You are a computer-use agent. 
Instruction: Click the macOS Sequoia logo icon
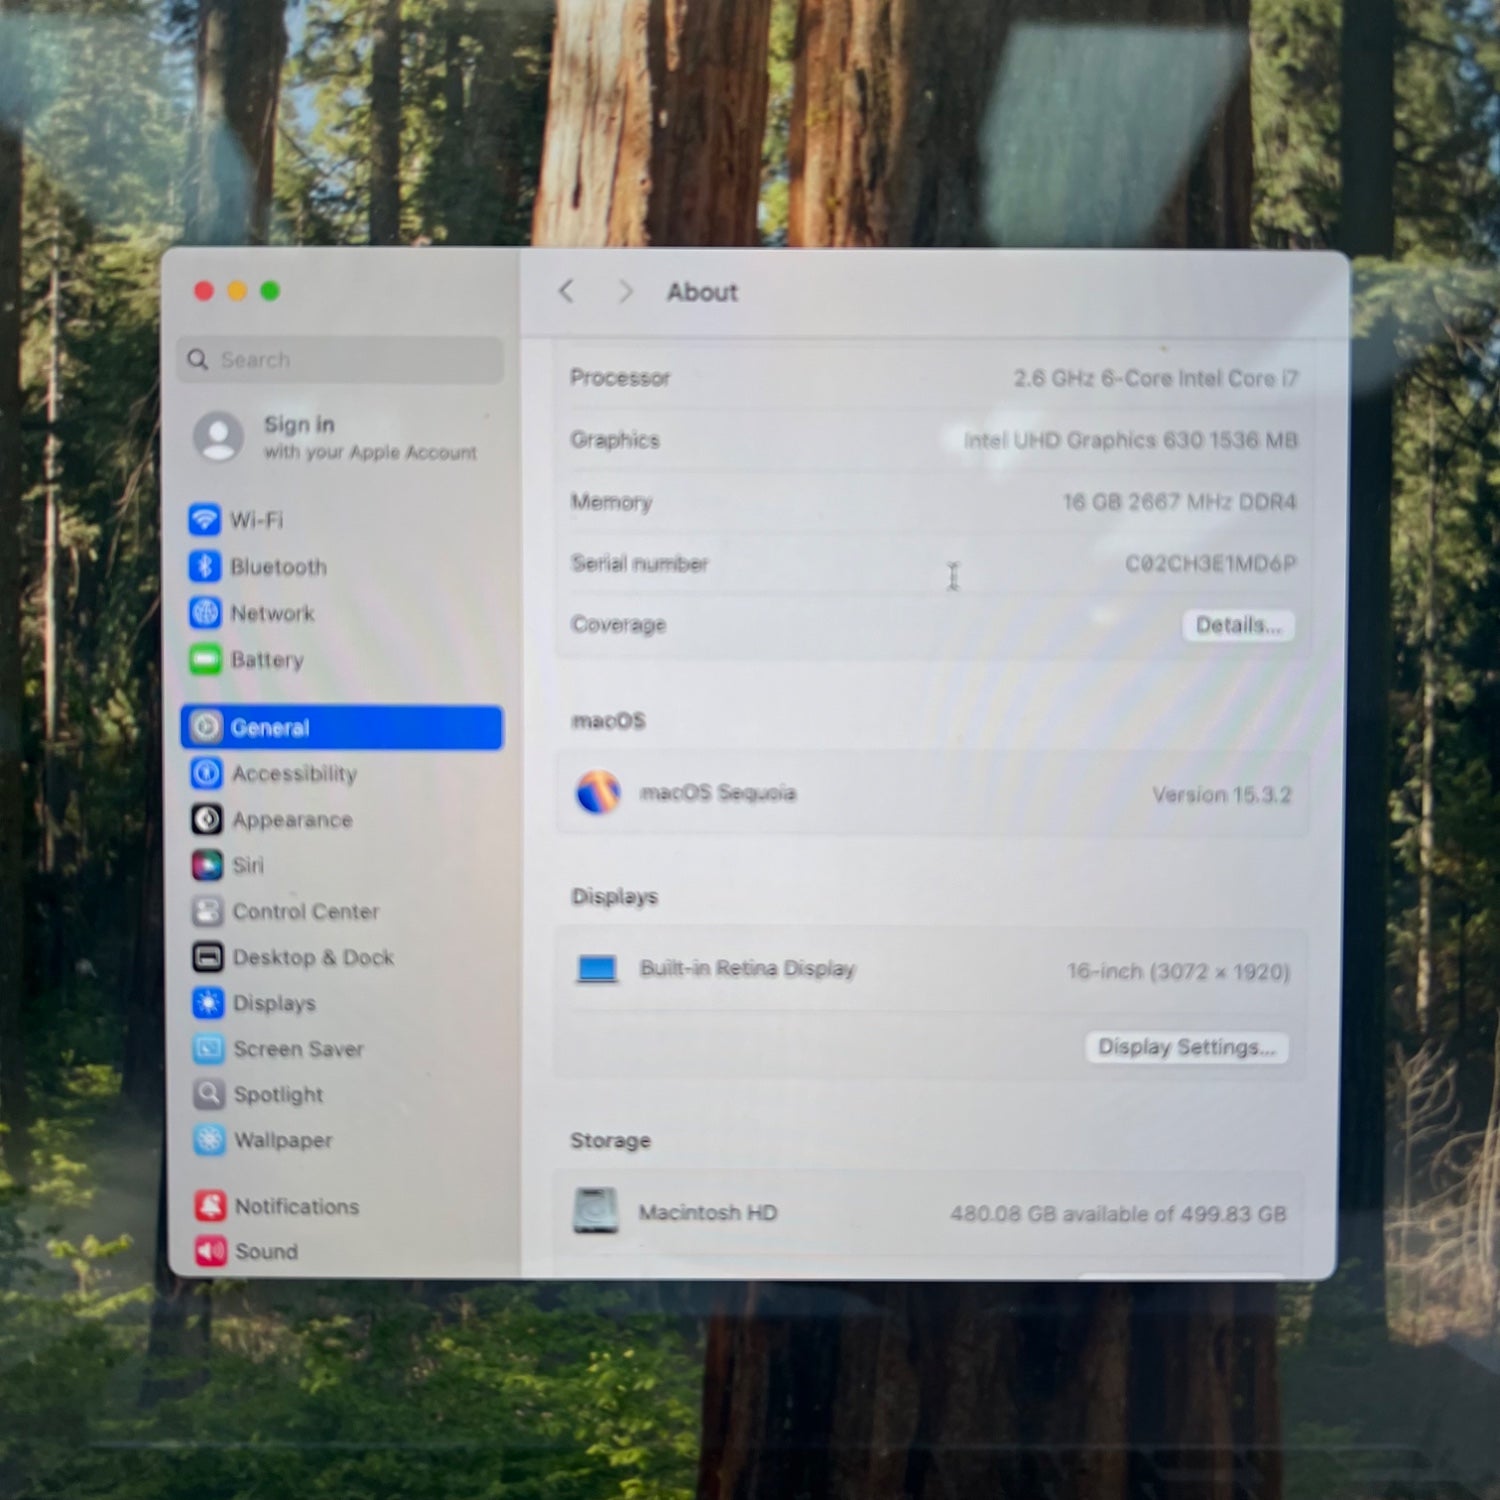pos(598,793)
